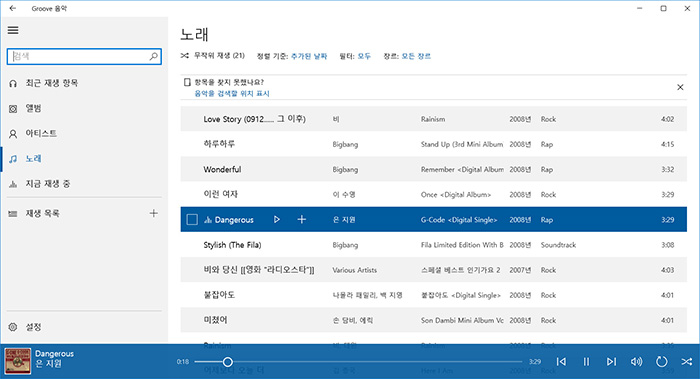Select 노래 in the sidebar
This screenshot has width=700, height=379.
(x=33, y=158)
